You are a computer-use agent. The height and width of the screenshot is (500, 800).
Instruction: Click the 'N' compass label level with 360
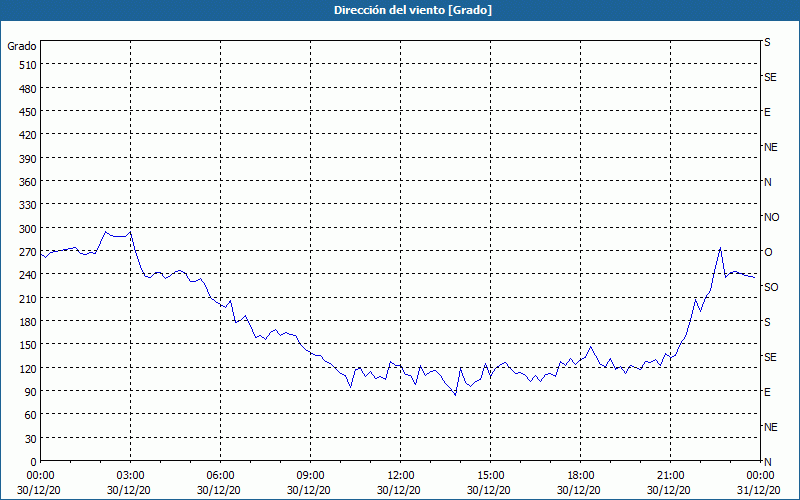click(x=767, y=182)
